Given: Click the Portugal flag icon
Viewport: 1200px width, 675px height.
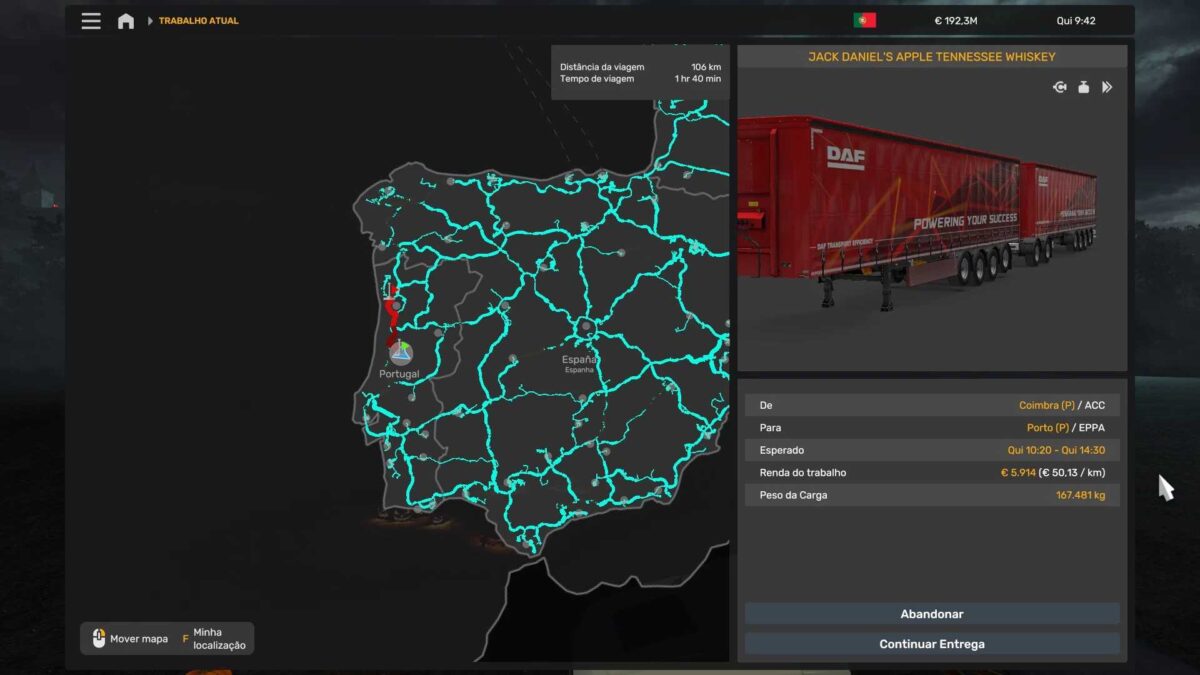Looking at the screenshot, I should pyautogui.click(x=864, y=21).
